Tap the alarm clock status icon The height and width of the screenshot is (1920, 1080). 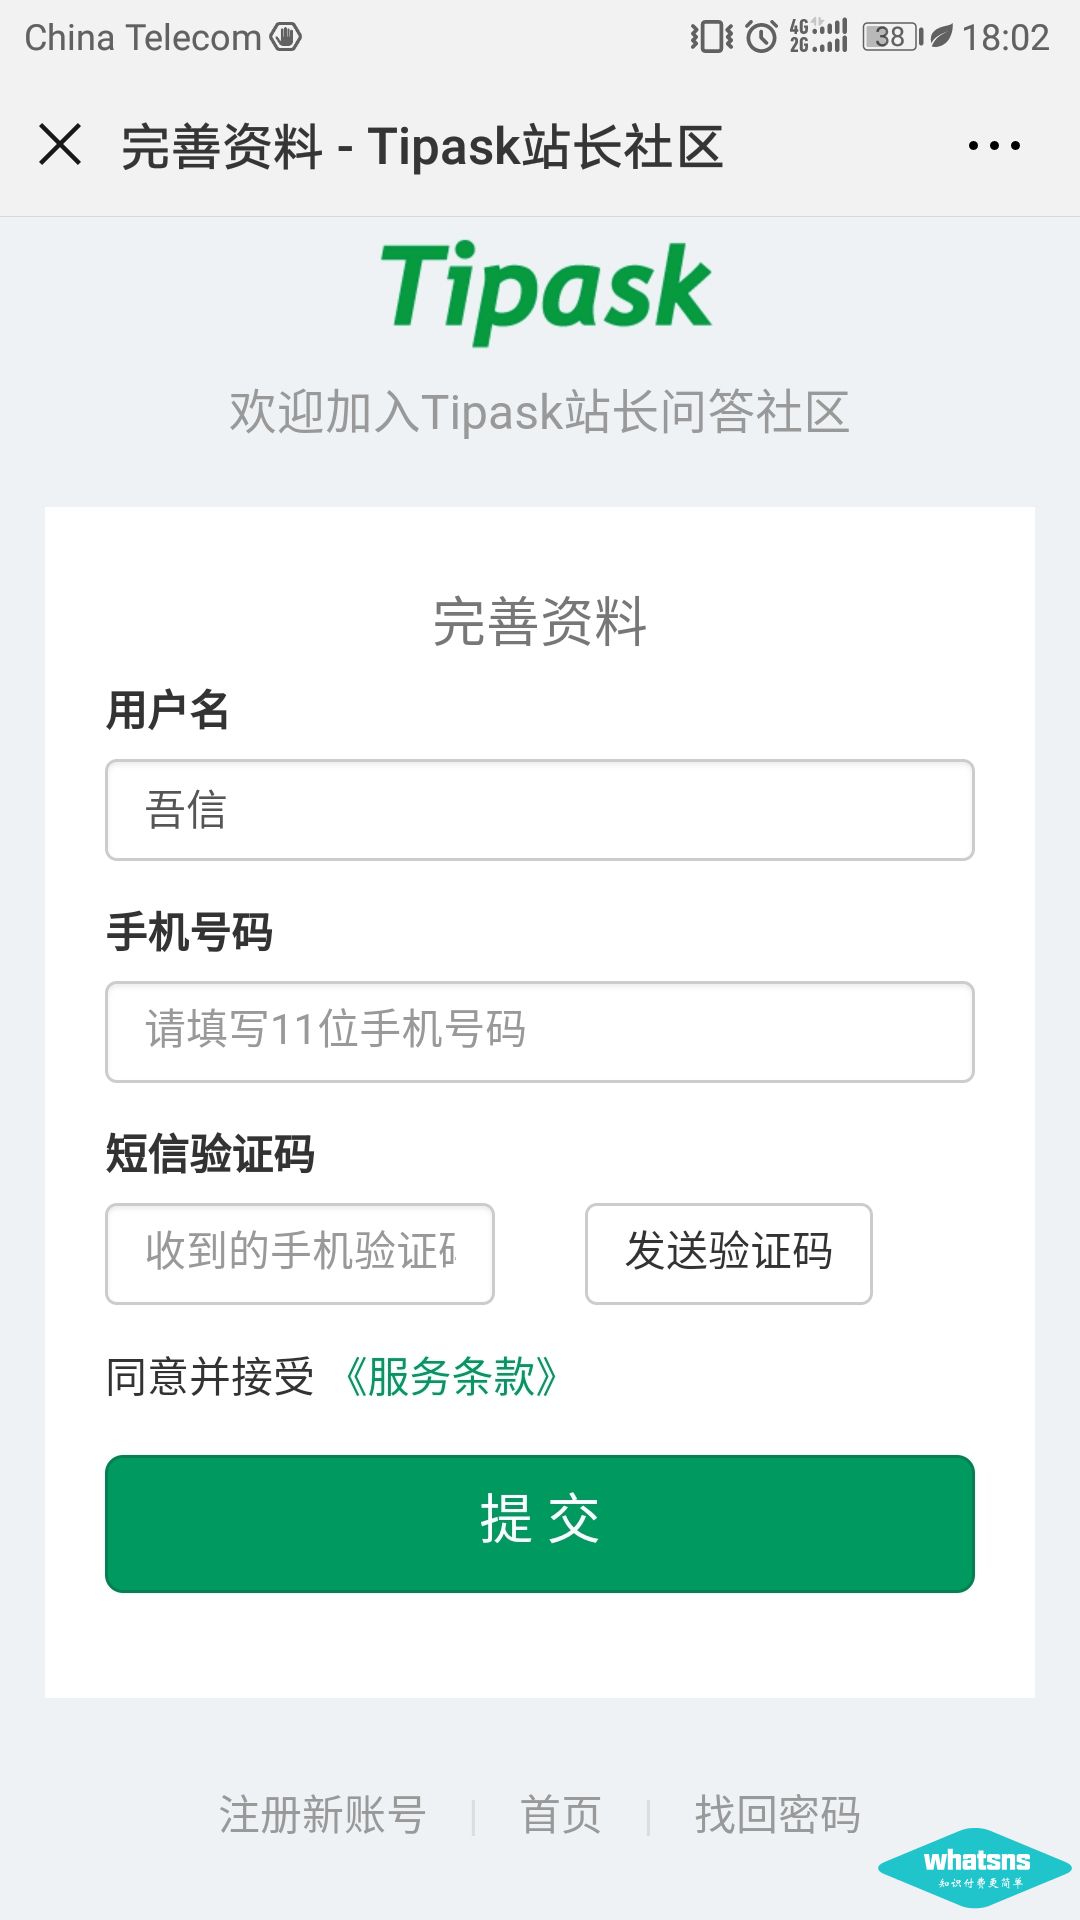(761, 38)
